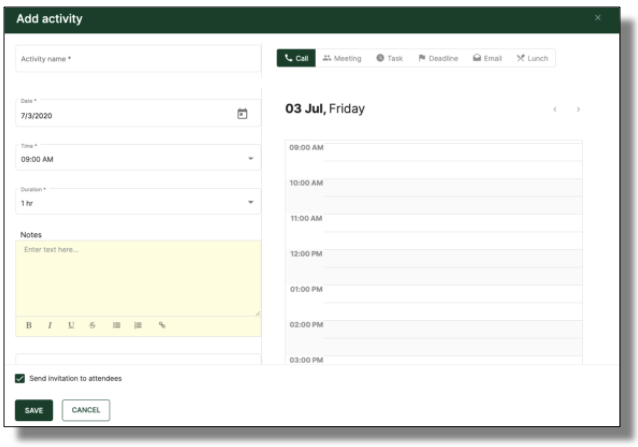
Task: Select the 09:00 AM calendar slot
Action: coord(452,161)
